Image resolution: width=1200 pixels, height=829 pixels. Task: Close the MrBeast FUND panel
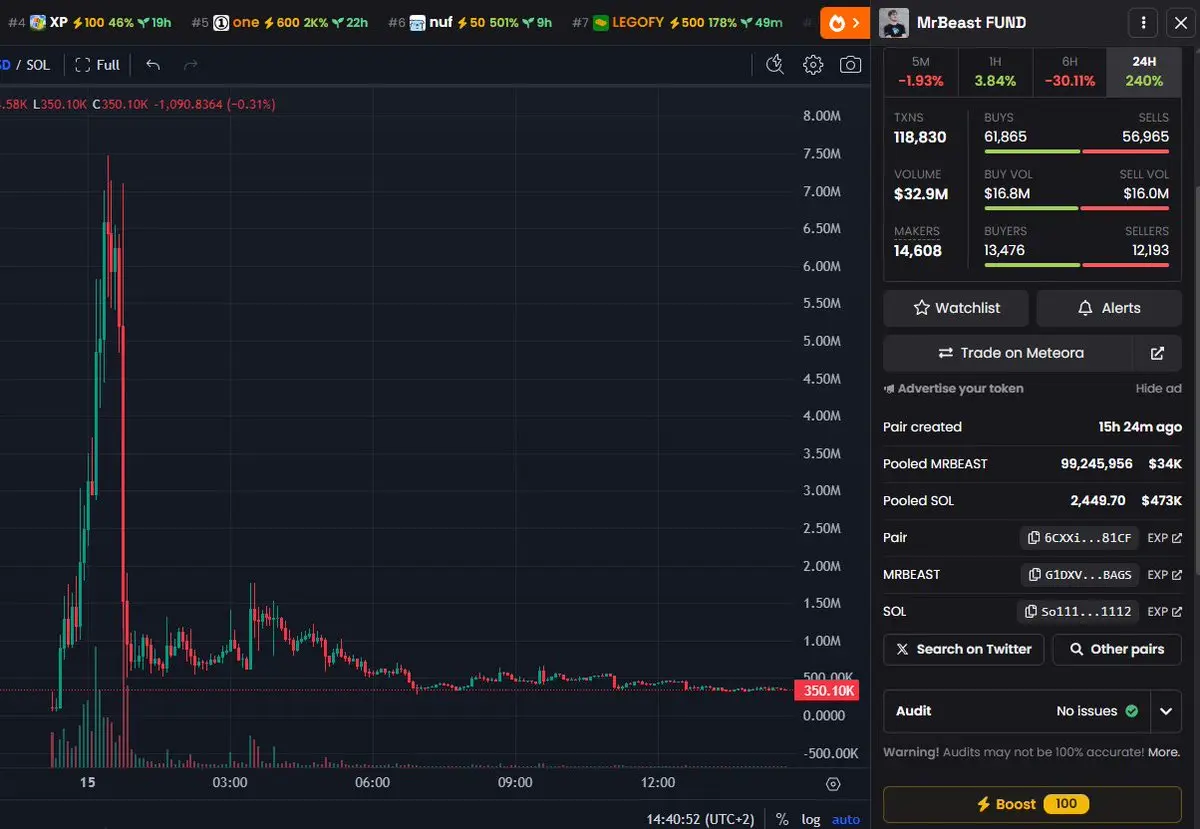1180,22
